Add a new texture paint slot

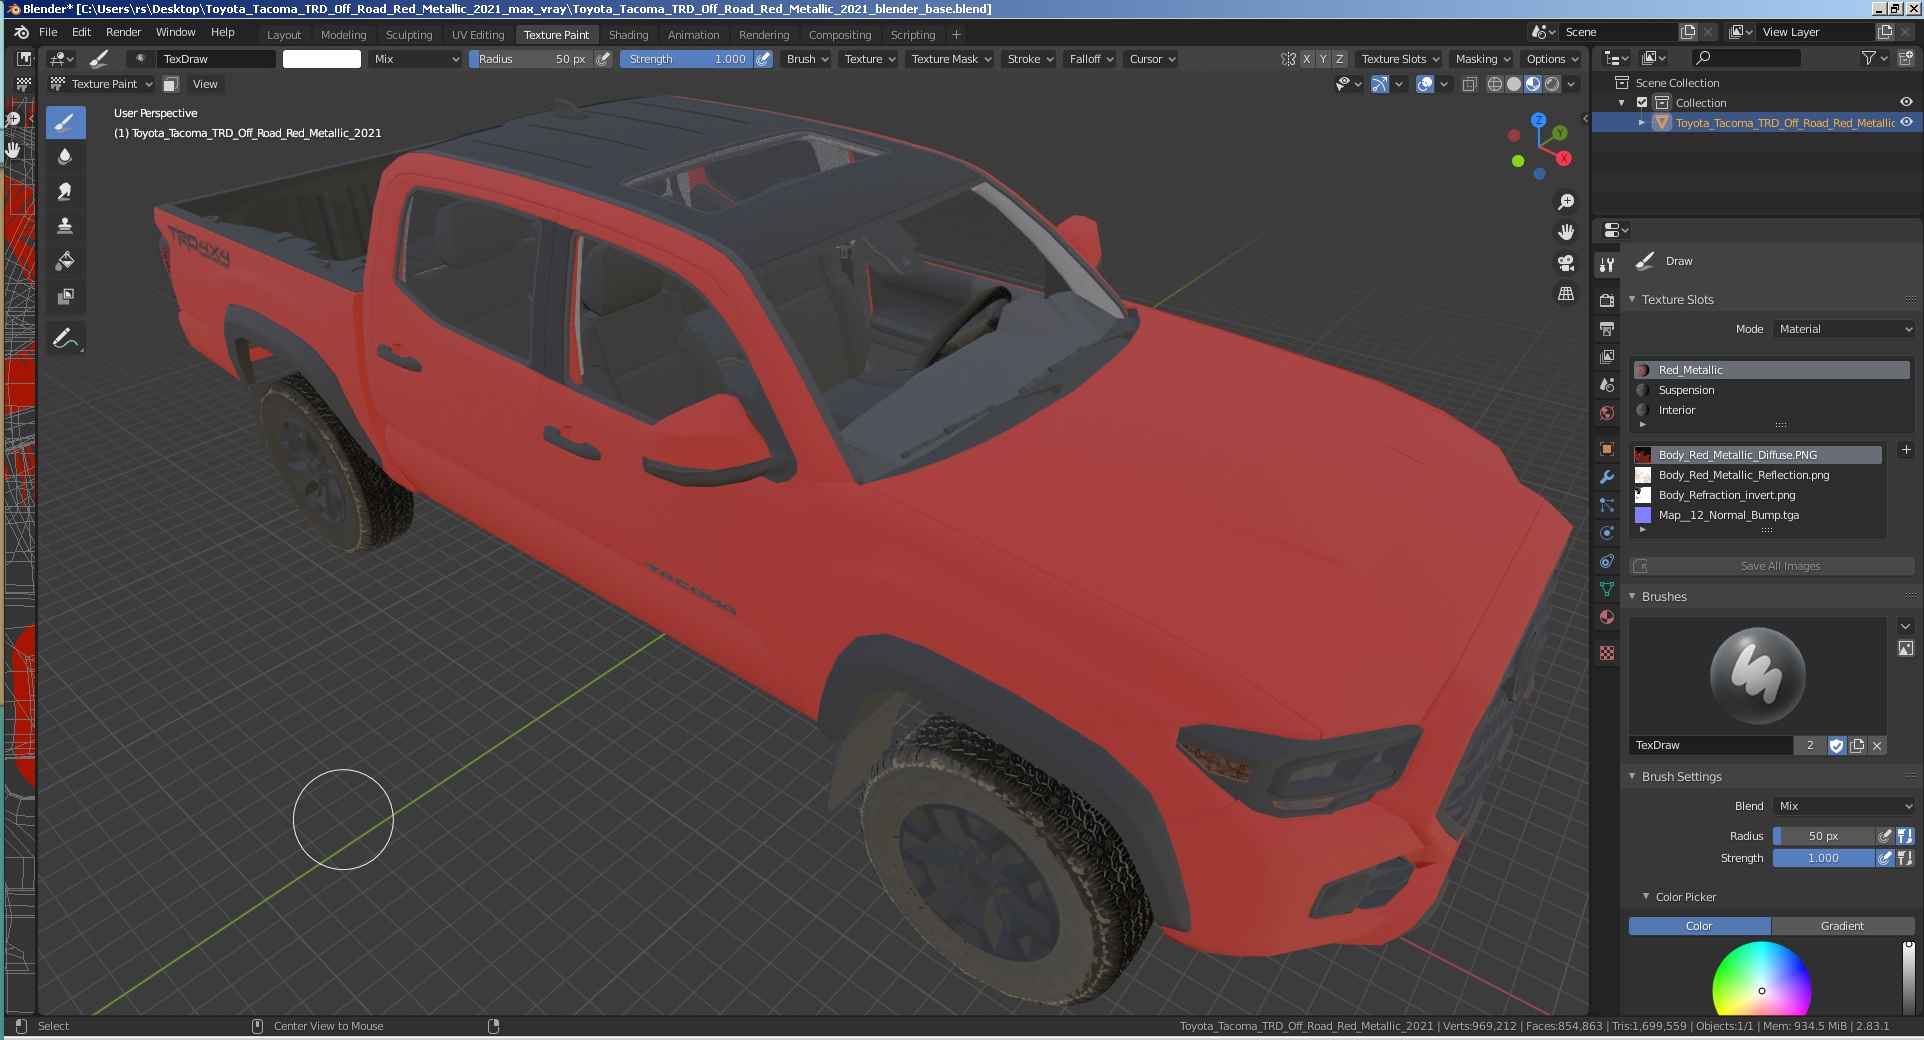click(x=1905, y=451)
